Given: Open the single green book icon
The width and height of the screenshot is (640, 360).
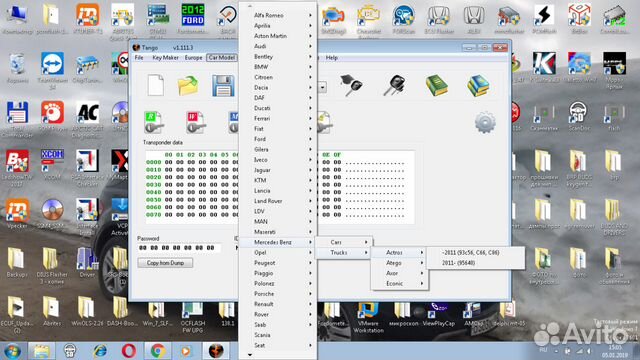Looking at the screenshot, I should [437, 86].
